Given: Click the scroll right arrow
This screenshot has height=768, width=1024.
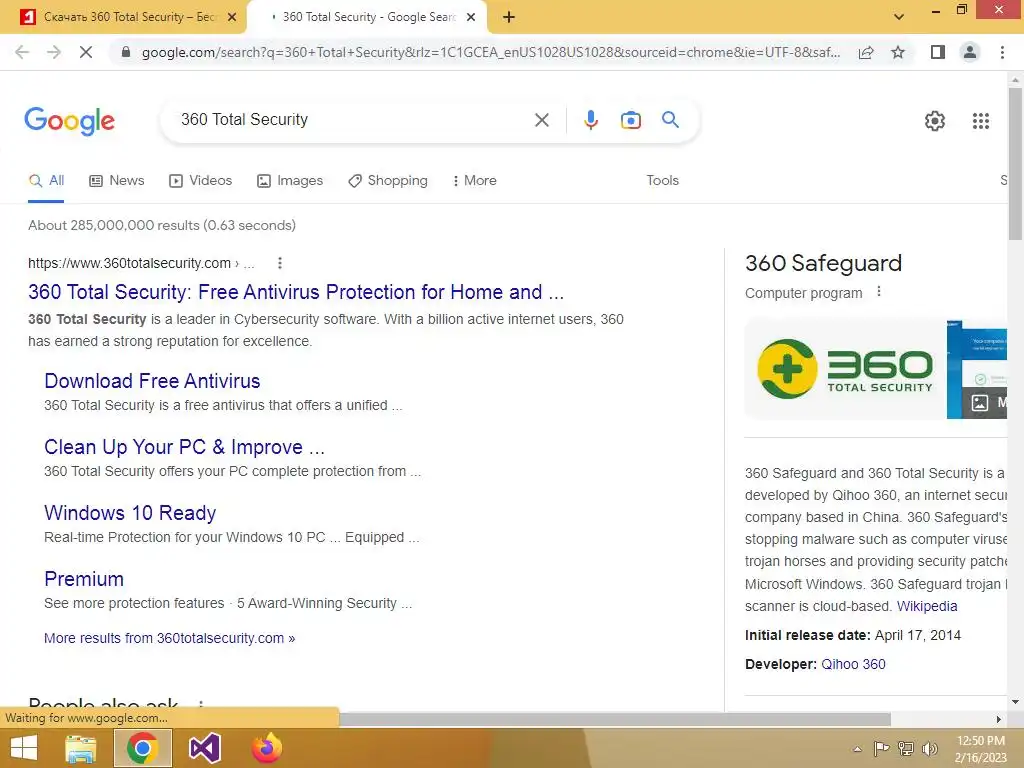Looking at the screenshot, I should (x=998, y=719).
